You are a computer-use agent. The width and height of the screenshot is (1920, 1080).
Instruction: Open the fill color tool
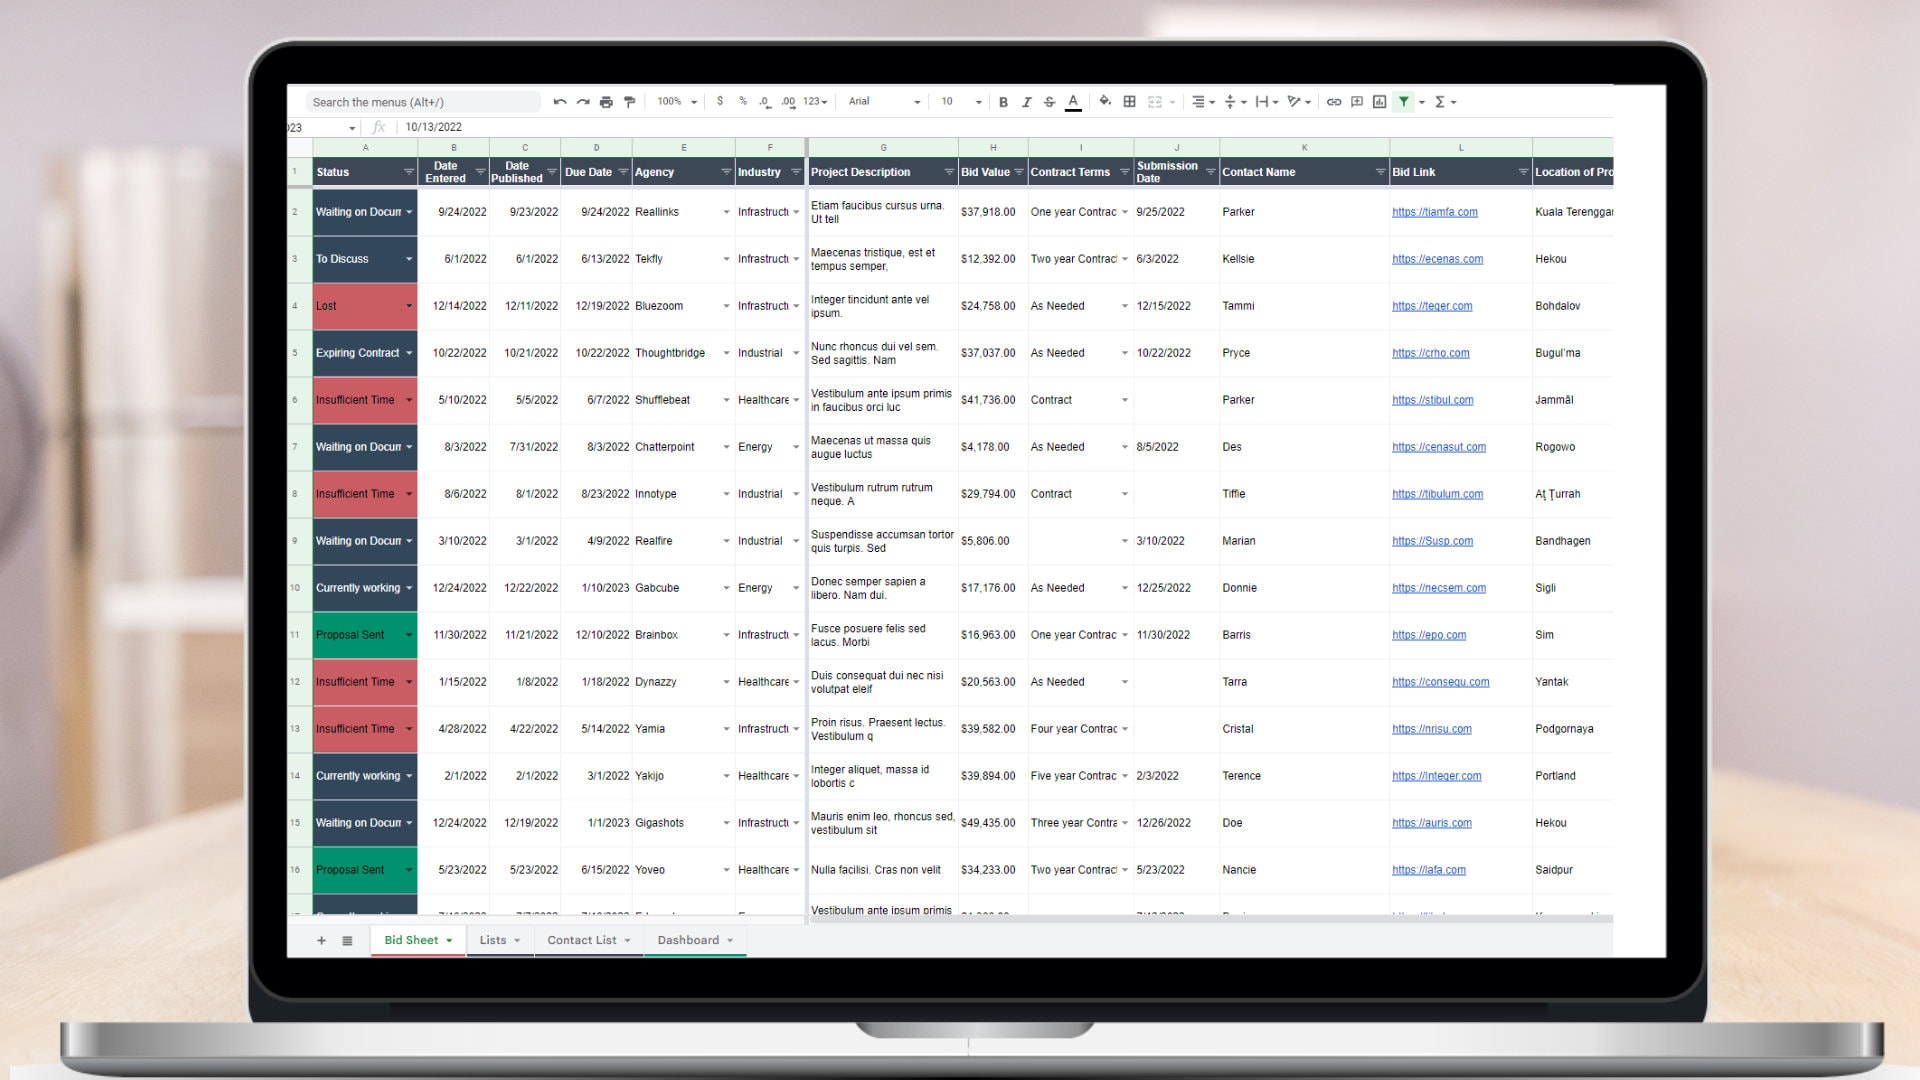coord(1105,101)
